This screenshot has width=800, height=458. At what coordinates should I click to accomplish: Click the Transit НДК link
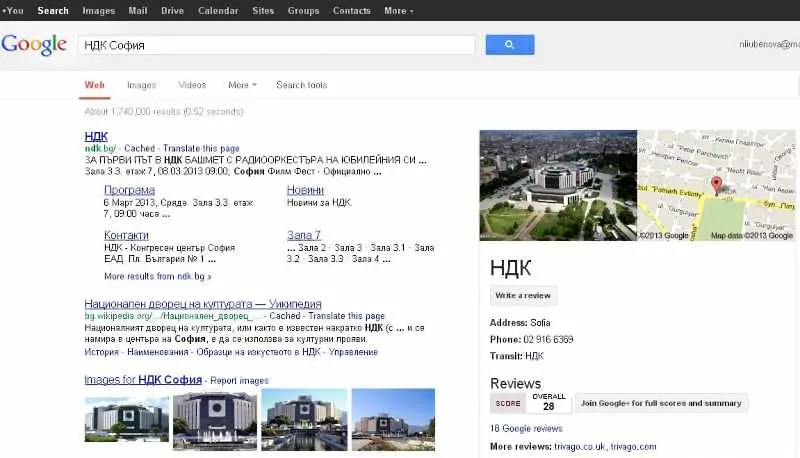tap(534, 356)
